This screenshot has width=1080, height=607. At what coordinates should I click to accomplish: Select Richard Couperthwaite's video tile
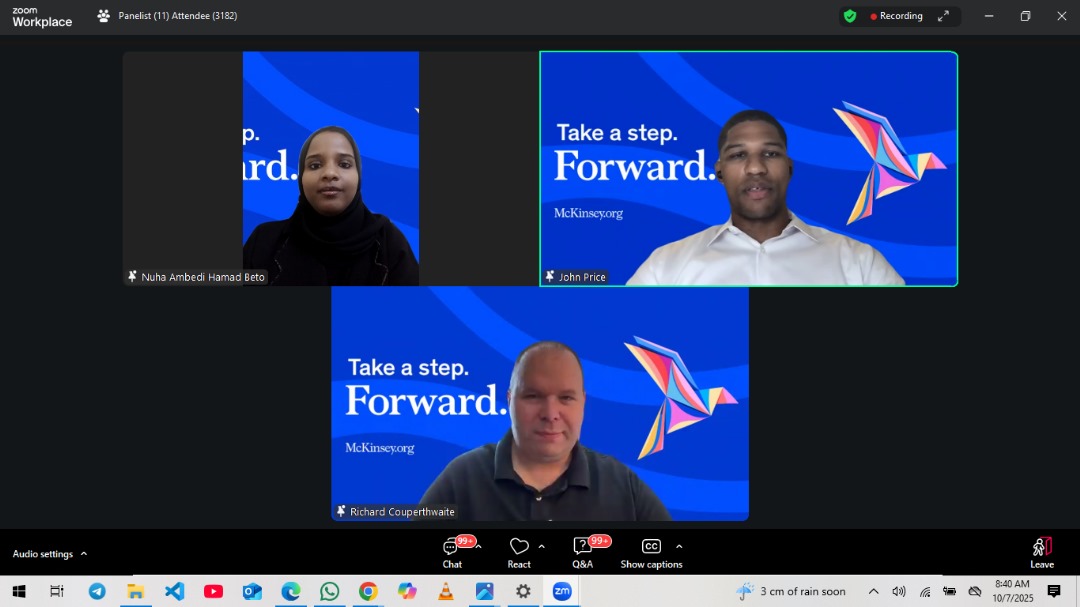pyautogui.click(x=540, y=404)
